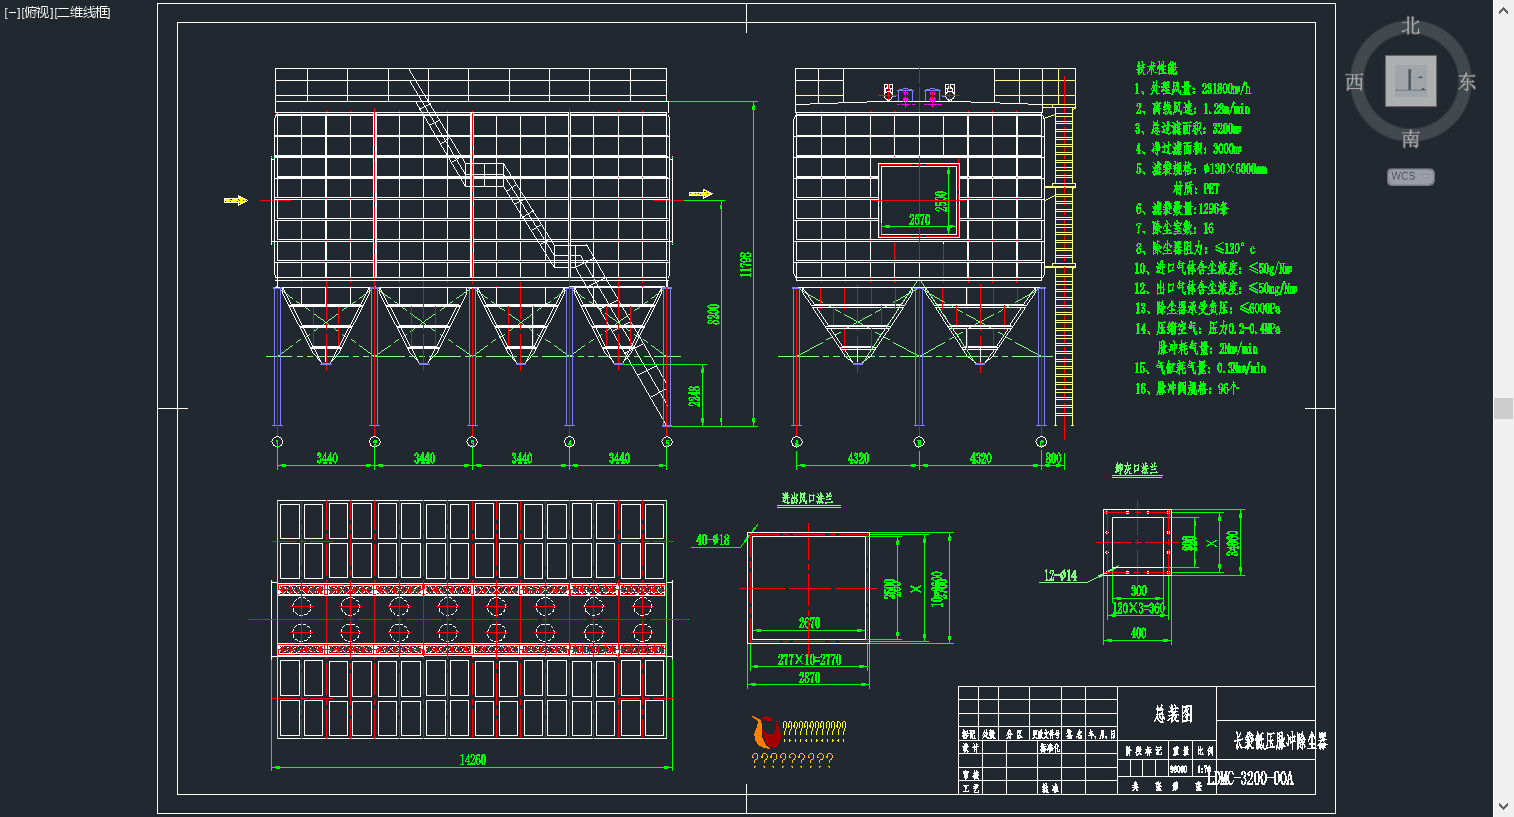Select the 总装图 title block text
The image size is (1514, 817).
coord(1173,714)
